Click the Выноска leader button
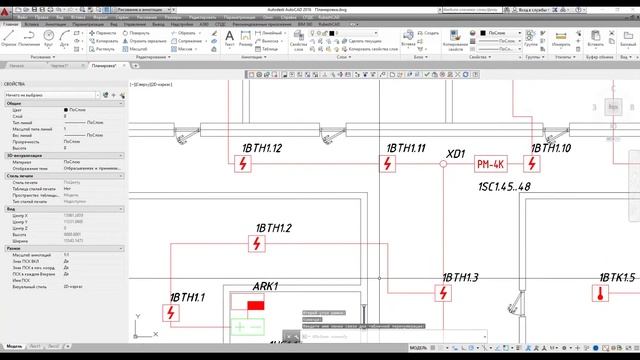640x360 pixels. 269,41
